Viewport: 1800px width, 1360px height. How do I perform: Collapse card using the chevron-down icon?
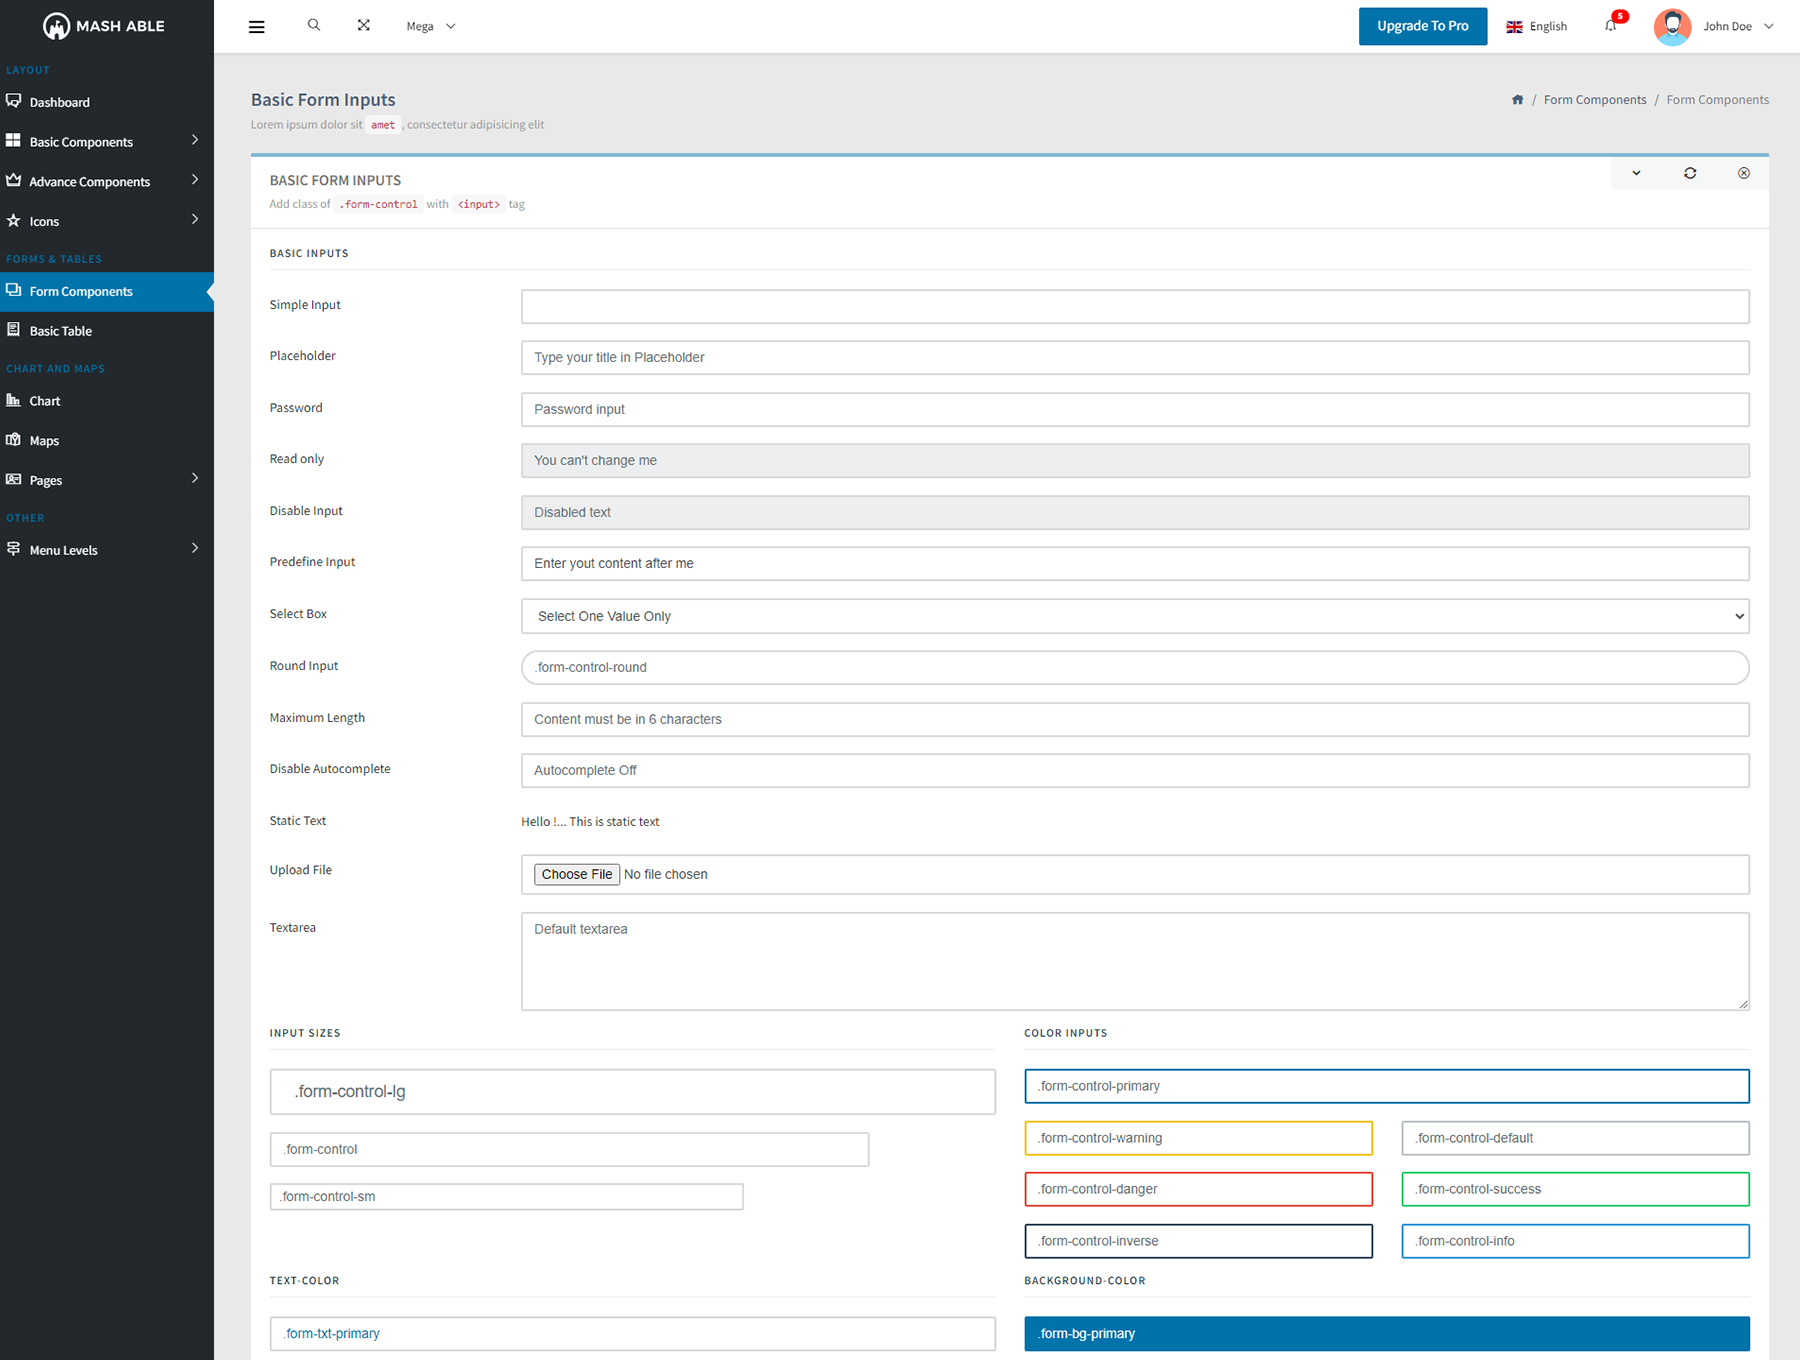point(1636,173)
